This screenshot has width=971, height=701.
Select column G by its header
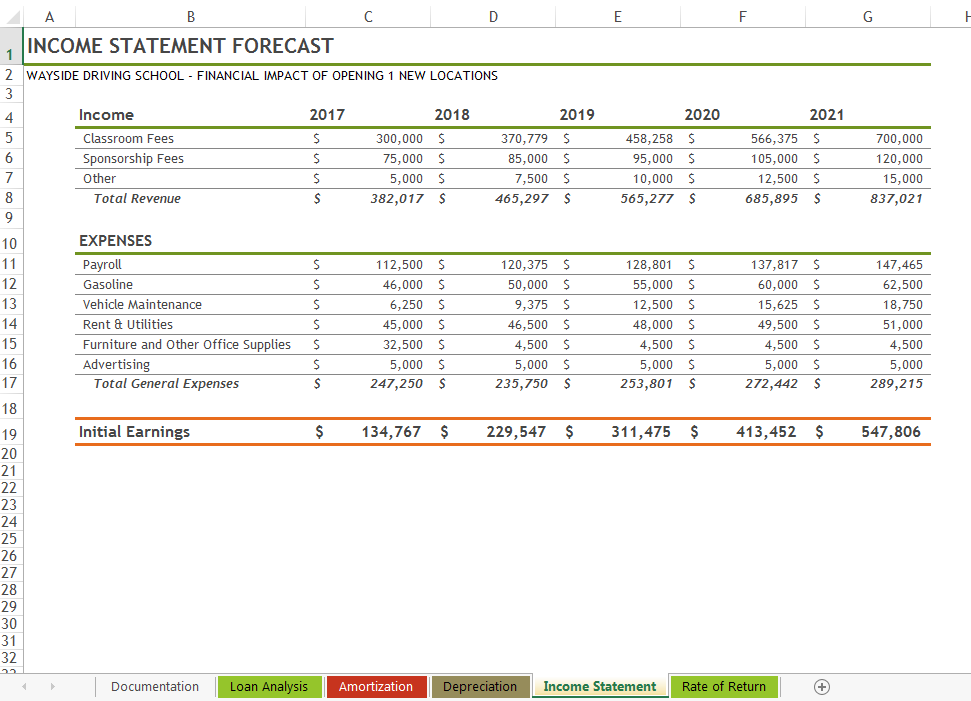867,17
